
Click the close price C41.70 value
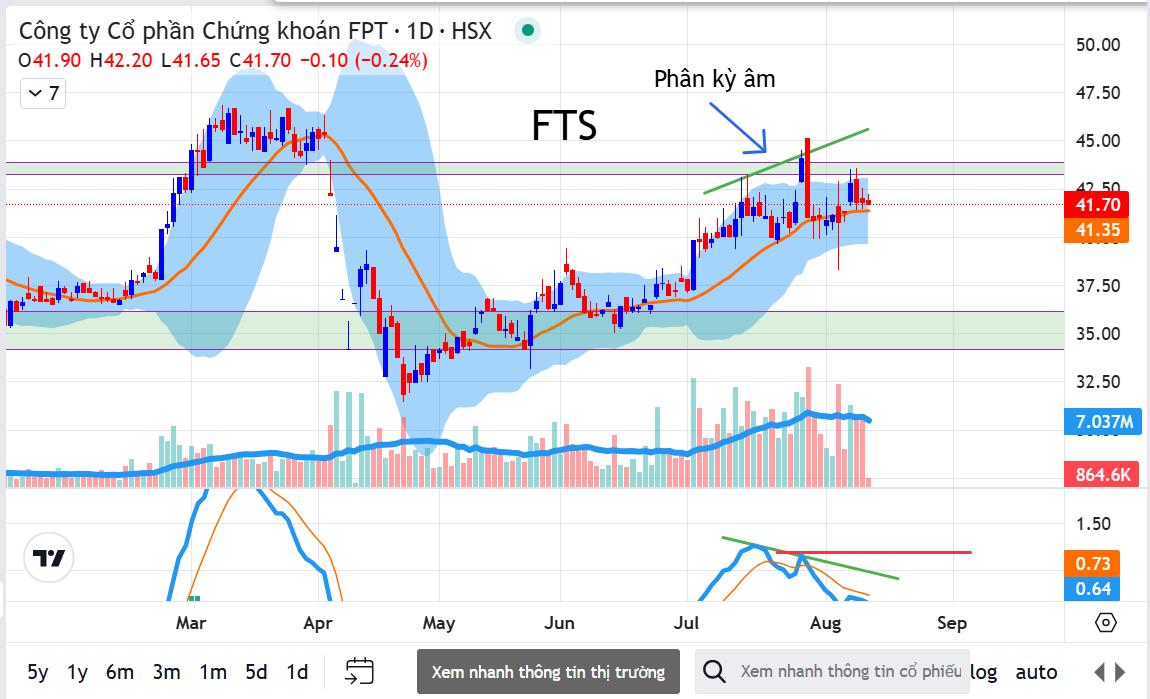260,60
